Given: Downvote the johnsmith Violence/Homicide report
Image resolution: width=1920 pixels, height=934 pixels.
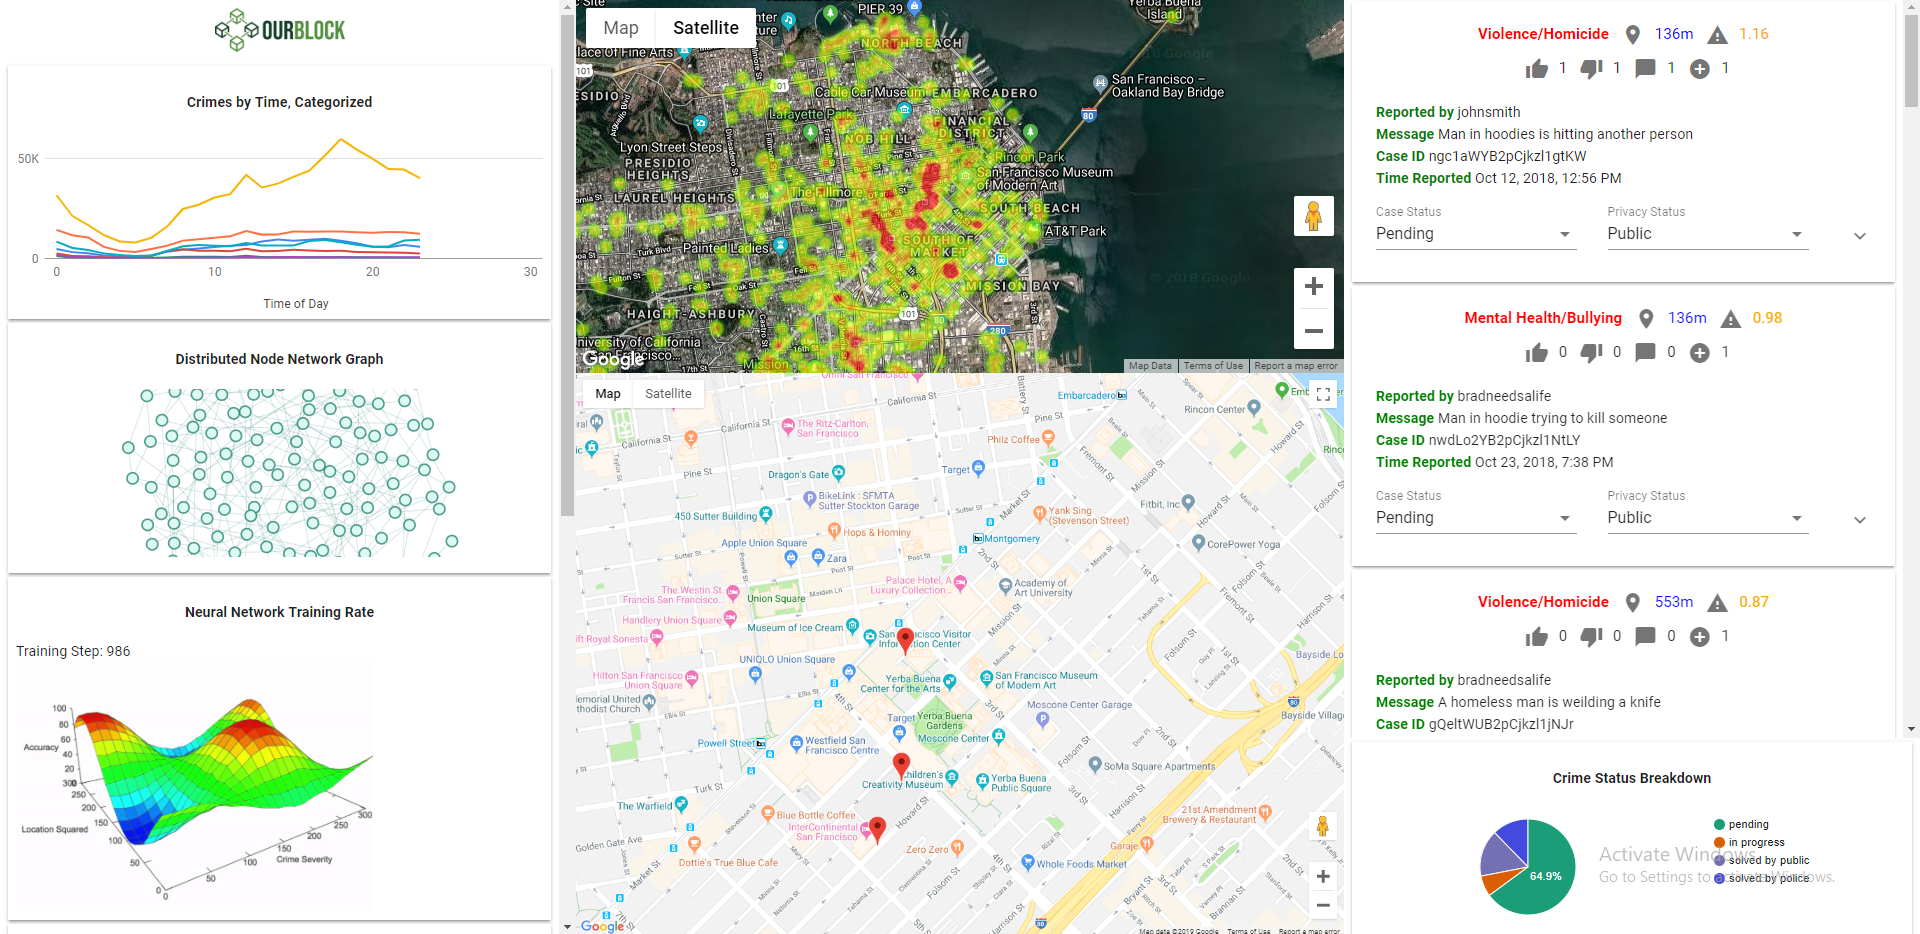Looking at the screenshot, I should (1591, 68).
